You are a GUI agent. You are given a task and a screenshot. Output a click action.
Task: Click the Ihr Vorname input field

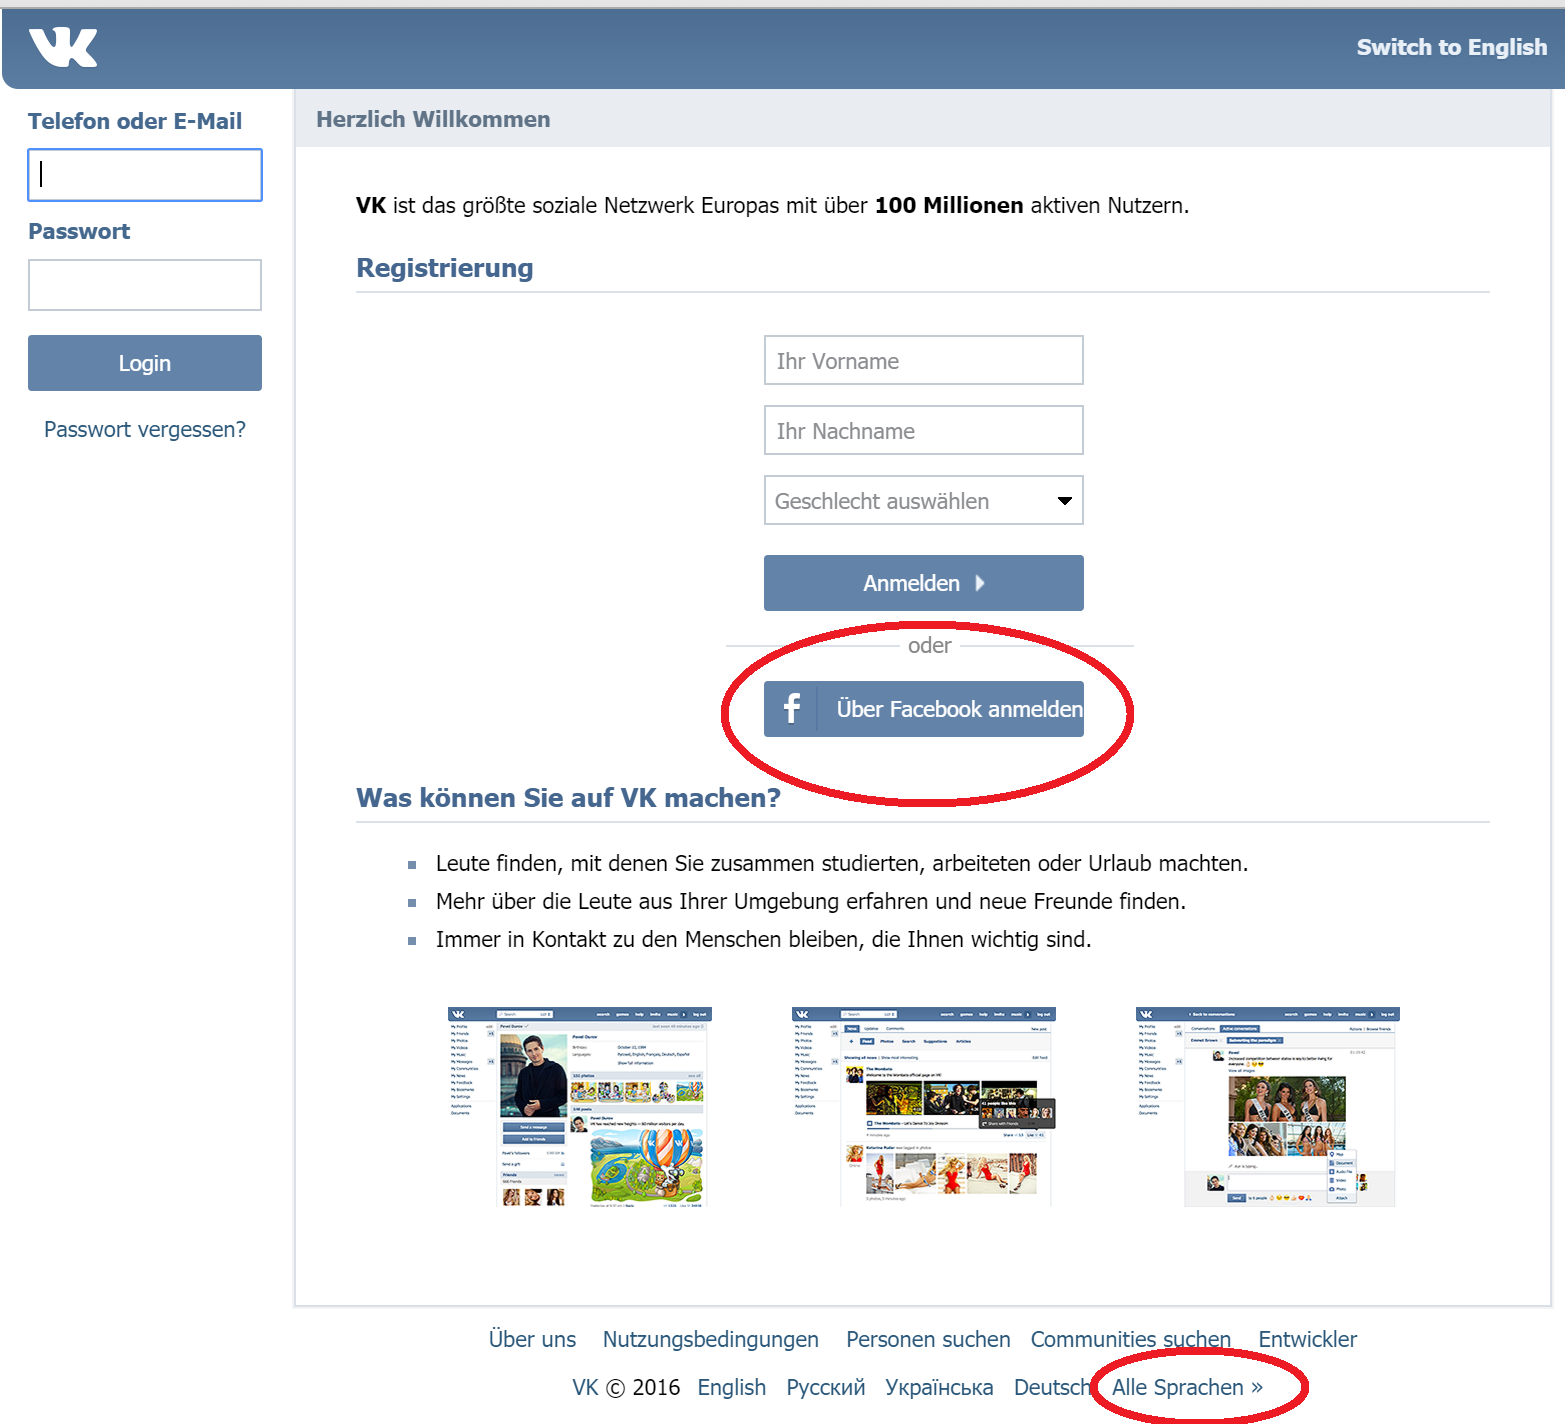pyautogui.click(x=923, y=361)
